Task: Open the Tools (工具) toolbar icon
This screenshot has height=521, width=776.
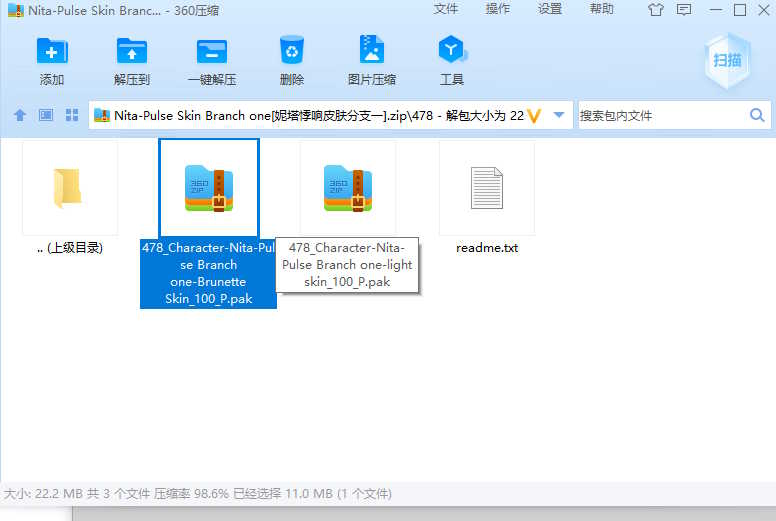Action: coord(452,51)
